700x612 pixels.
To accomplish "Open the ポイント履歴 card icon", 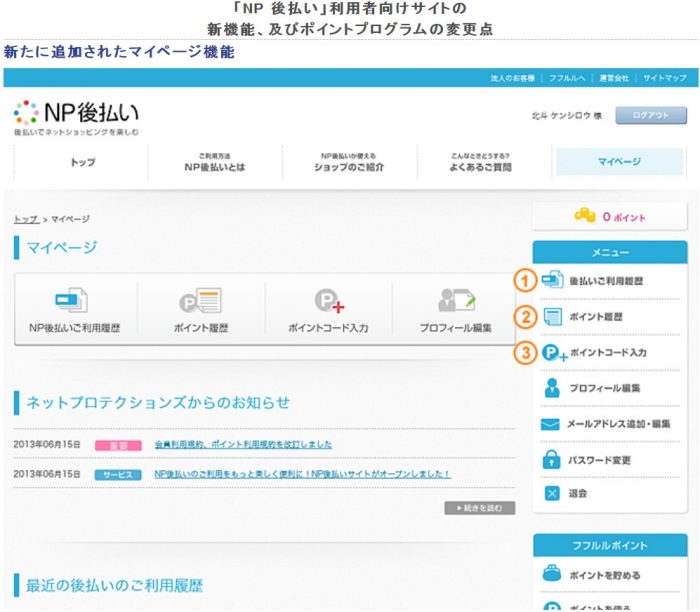I will [200, 300].
